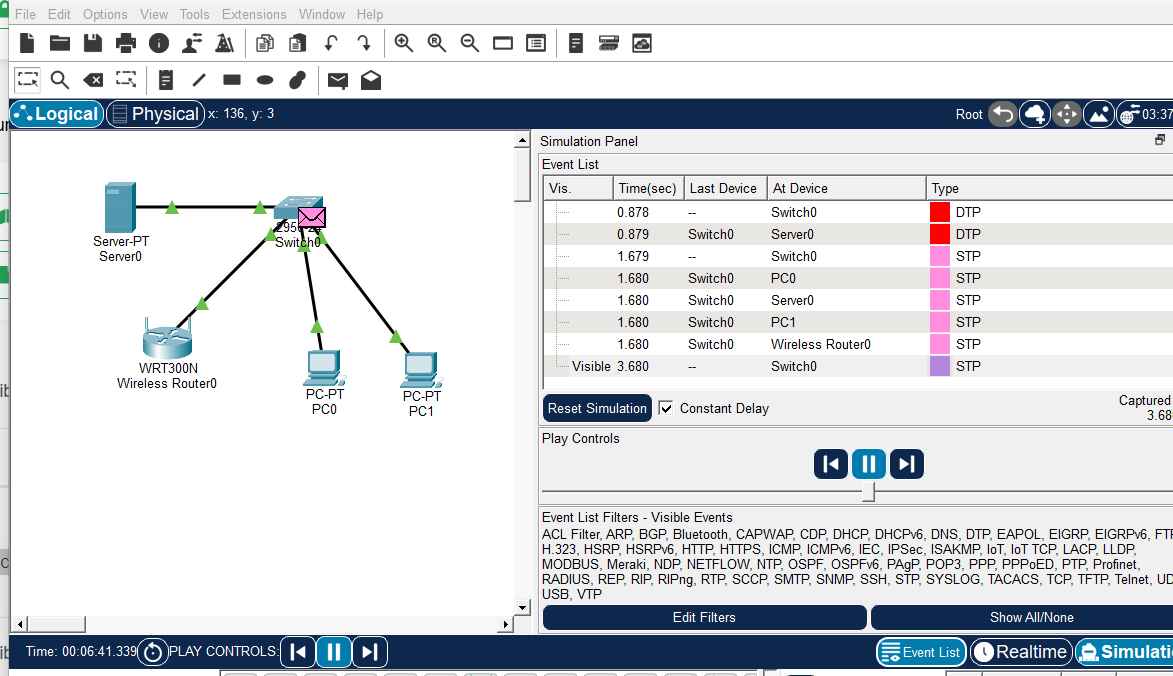Open the Edit menu
Viewport: 1173px width, 676px height.
(59, 14)
